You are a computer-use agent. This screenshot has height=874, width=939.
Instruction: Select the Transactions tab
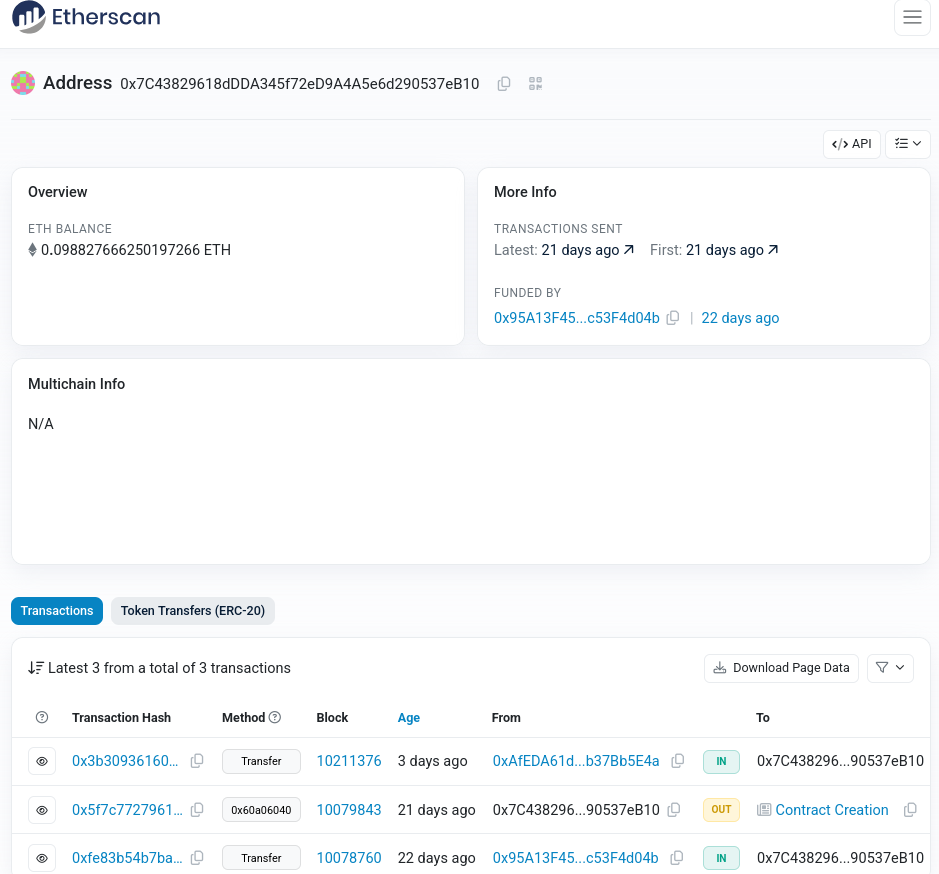(x=57, y=611)
